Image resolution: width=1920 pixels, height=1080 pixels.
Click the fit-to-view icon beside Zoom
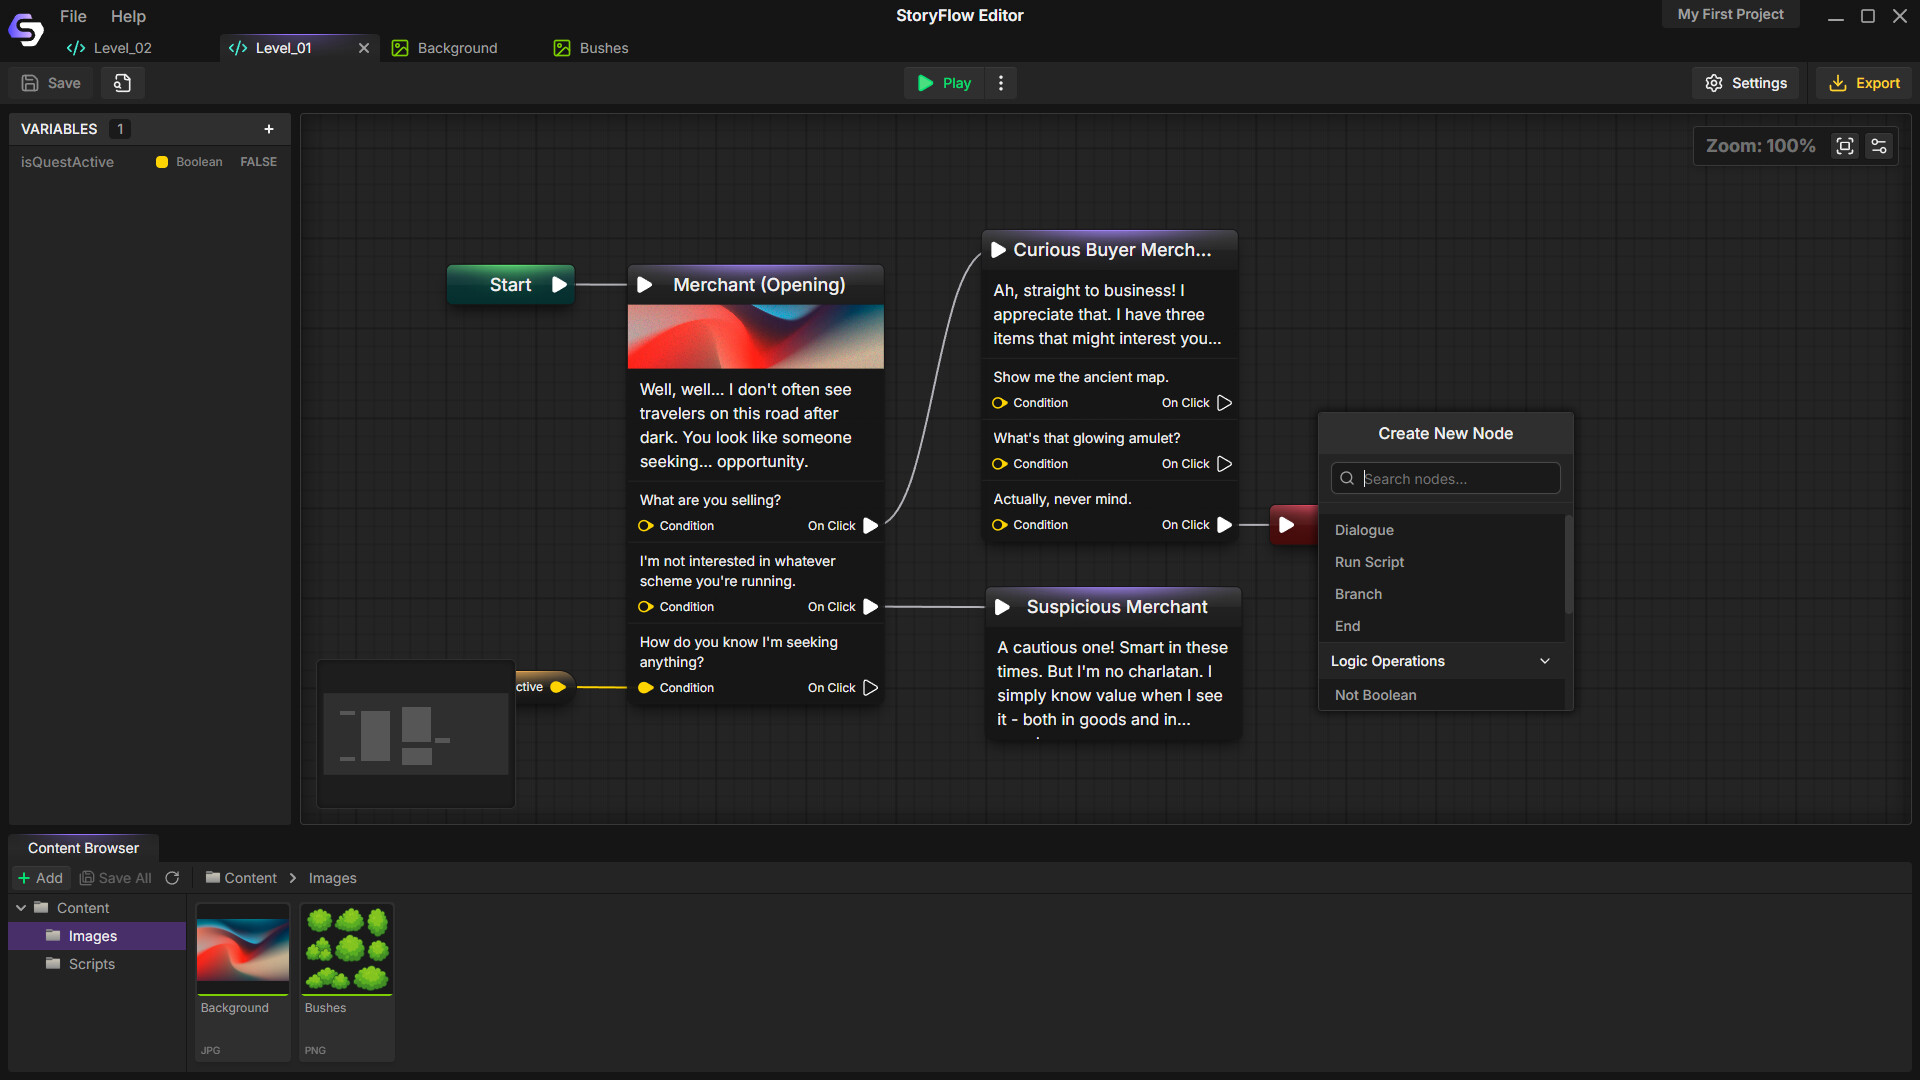coord(1845,146)
